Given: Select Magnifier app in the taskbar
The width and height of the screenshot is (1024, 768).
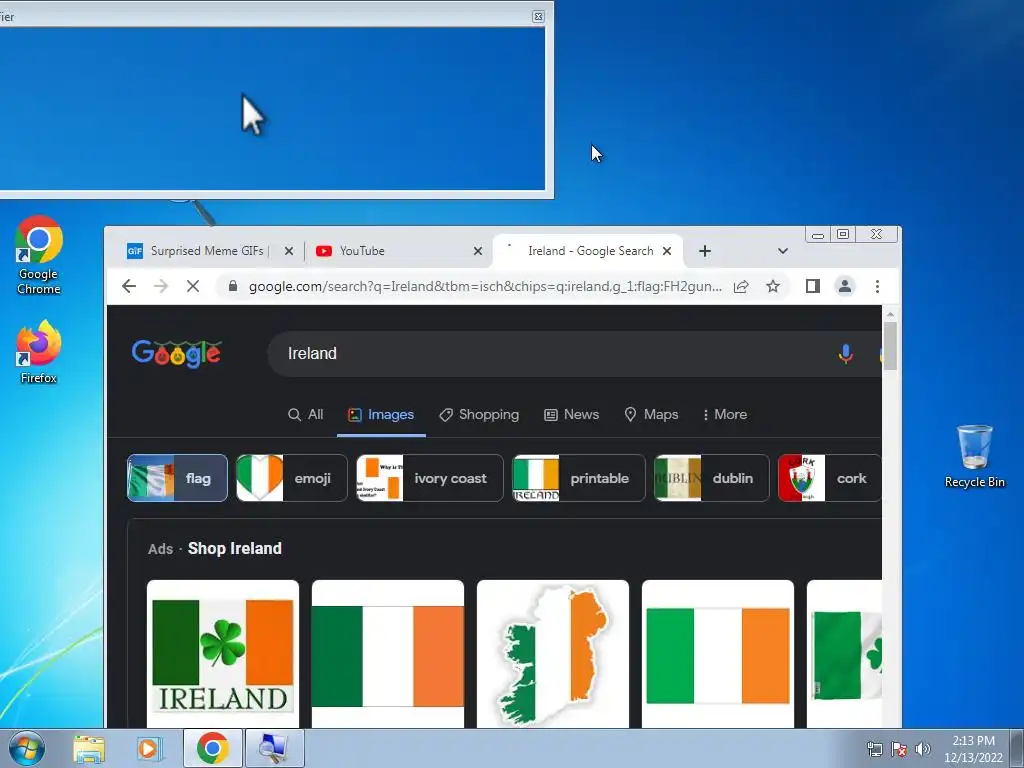Looking at the screenshot, I should pyautogui.click(x=273, y=748).
